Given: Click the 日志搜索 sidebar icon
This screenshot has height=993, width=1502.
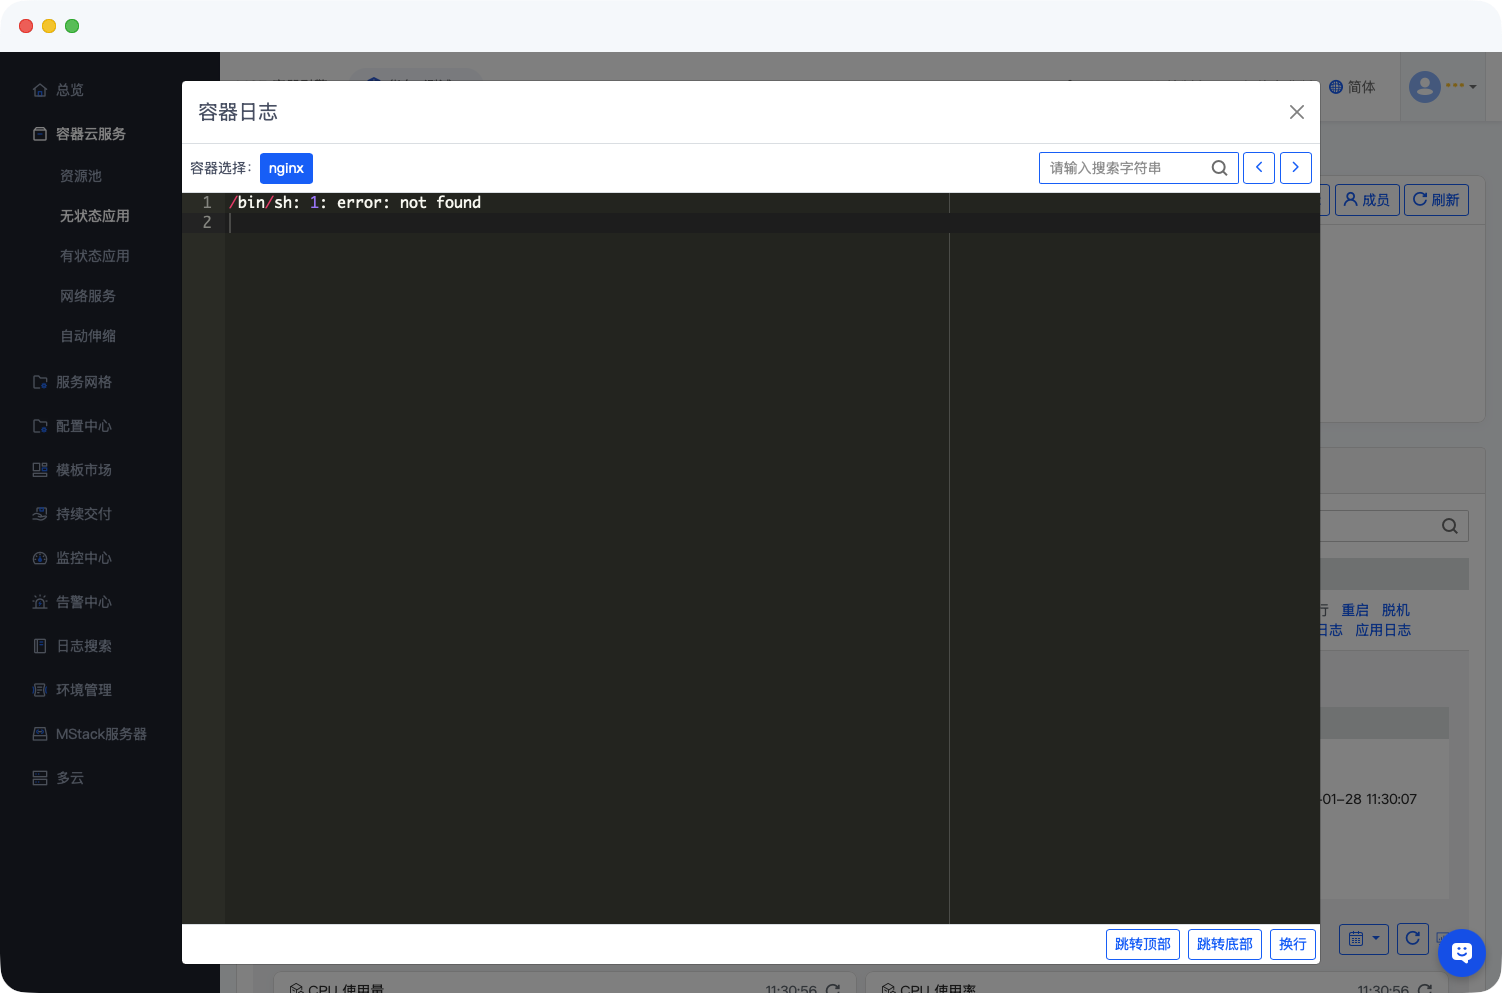Looking at the screenshot, I should tap(40, 646).
